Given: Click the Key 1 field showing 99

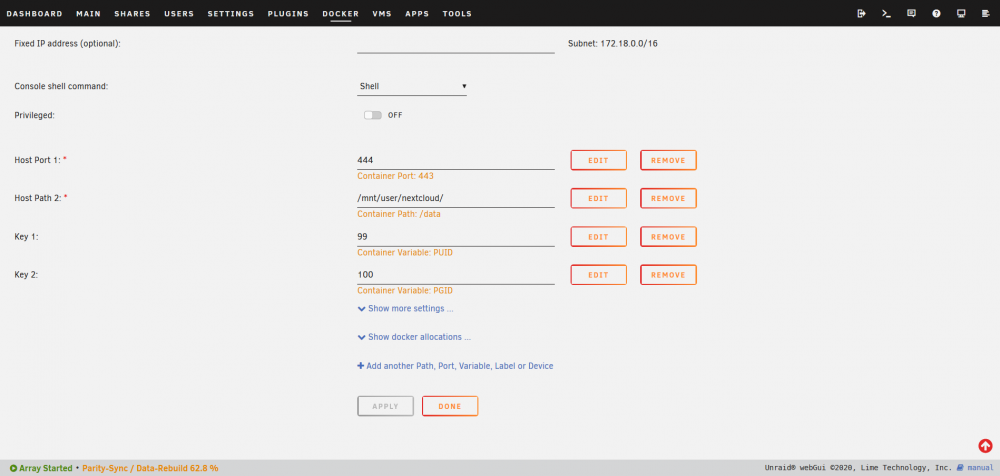Looking at the screenshot, I should click(456, 237).
